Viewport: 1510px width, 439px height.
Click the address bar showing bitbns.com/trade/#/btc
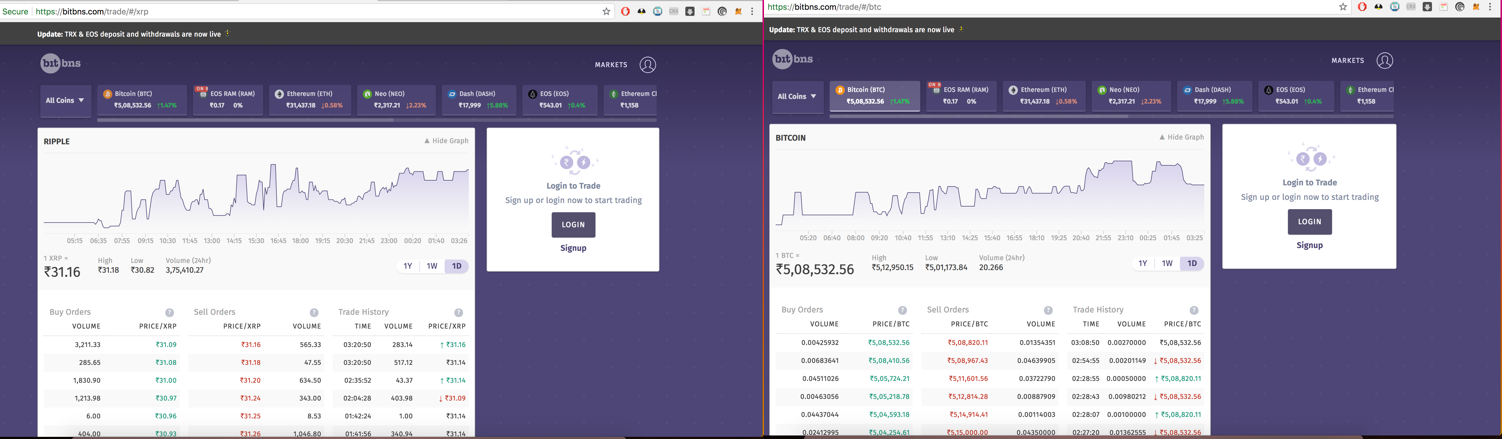coord(1050,7)
